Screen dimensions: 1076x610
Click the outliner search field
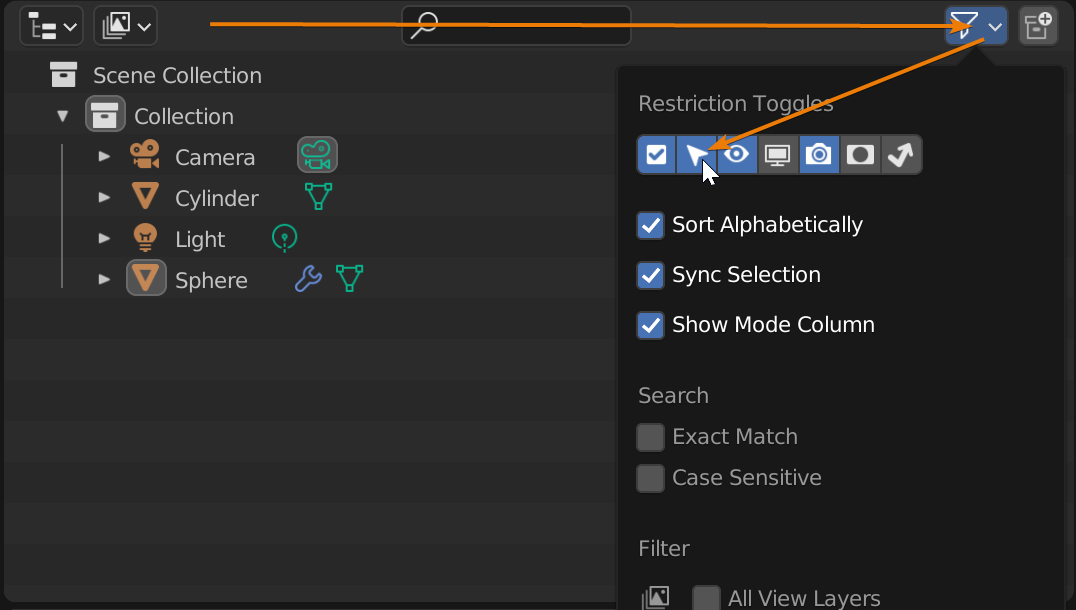coord(516,26)
